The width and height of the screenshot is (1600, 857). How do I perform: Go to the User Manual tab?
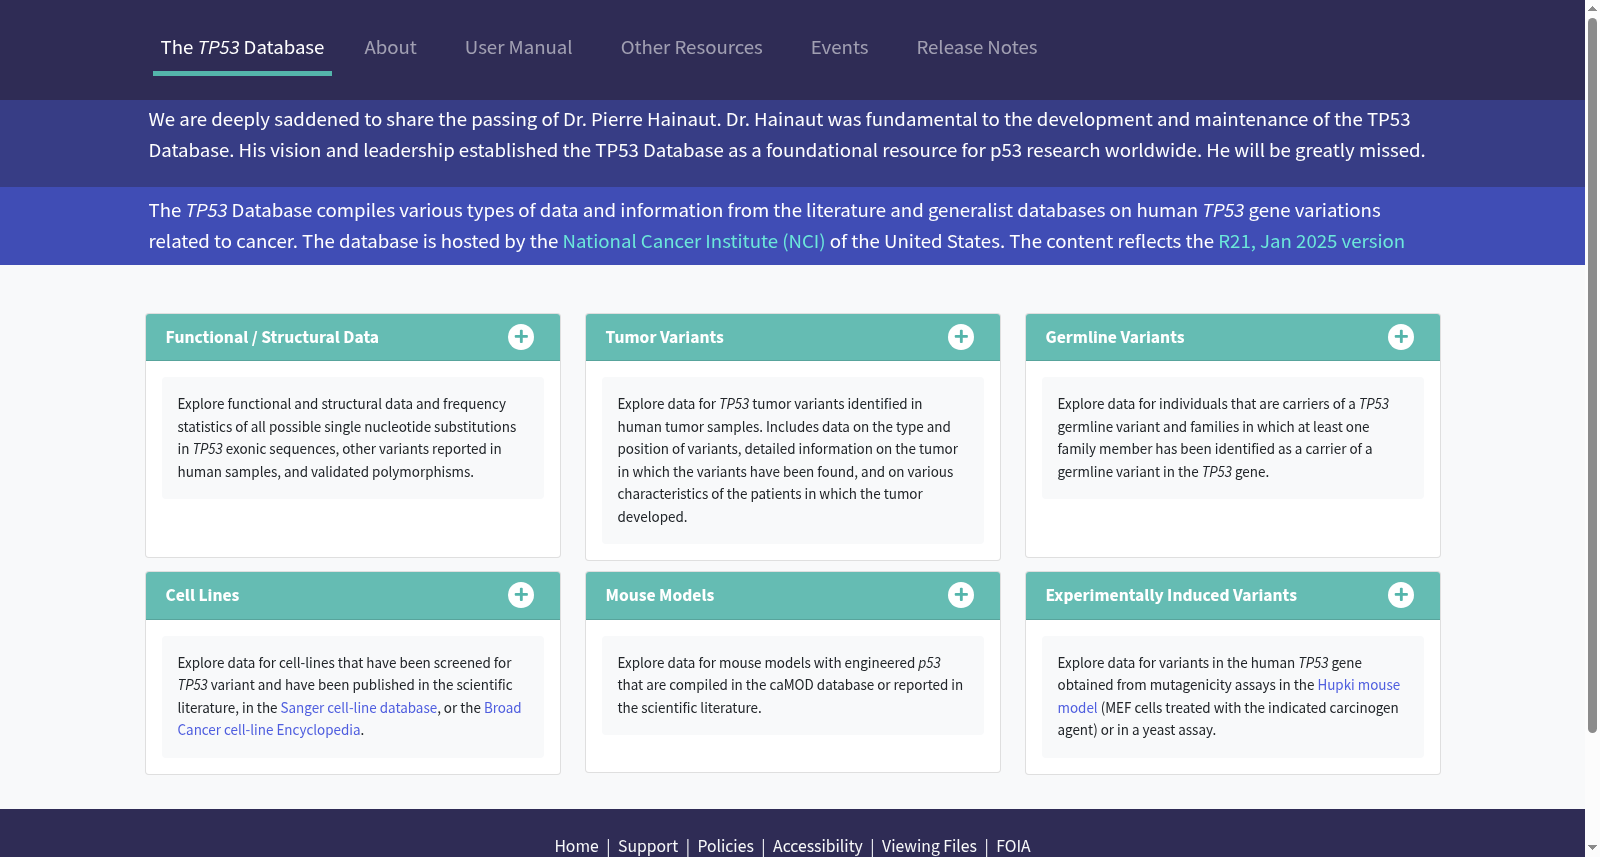(518, 48)
